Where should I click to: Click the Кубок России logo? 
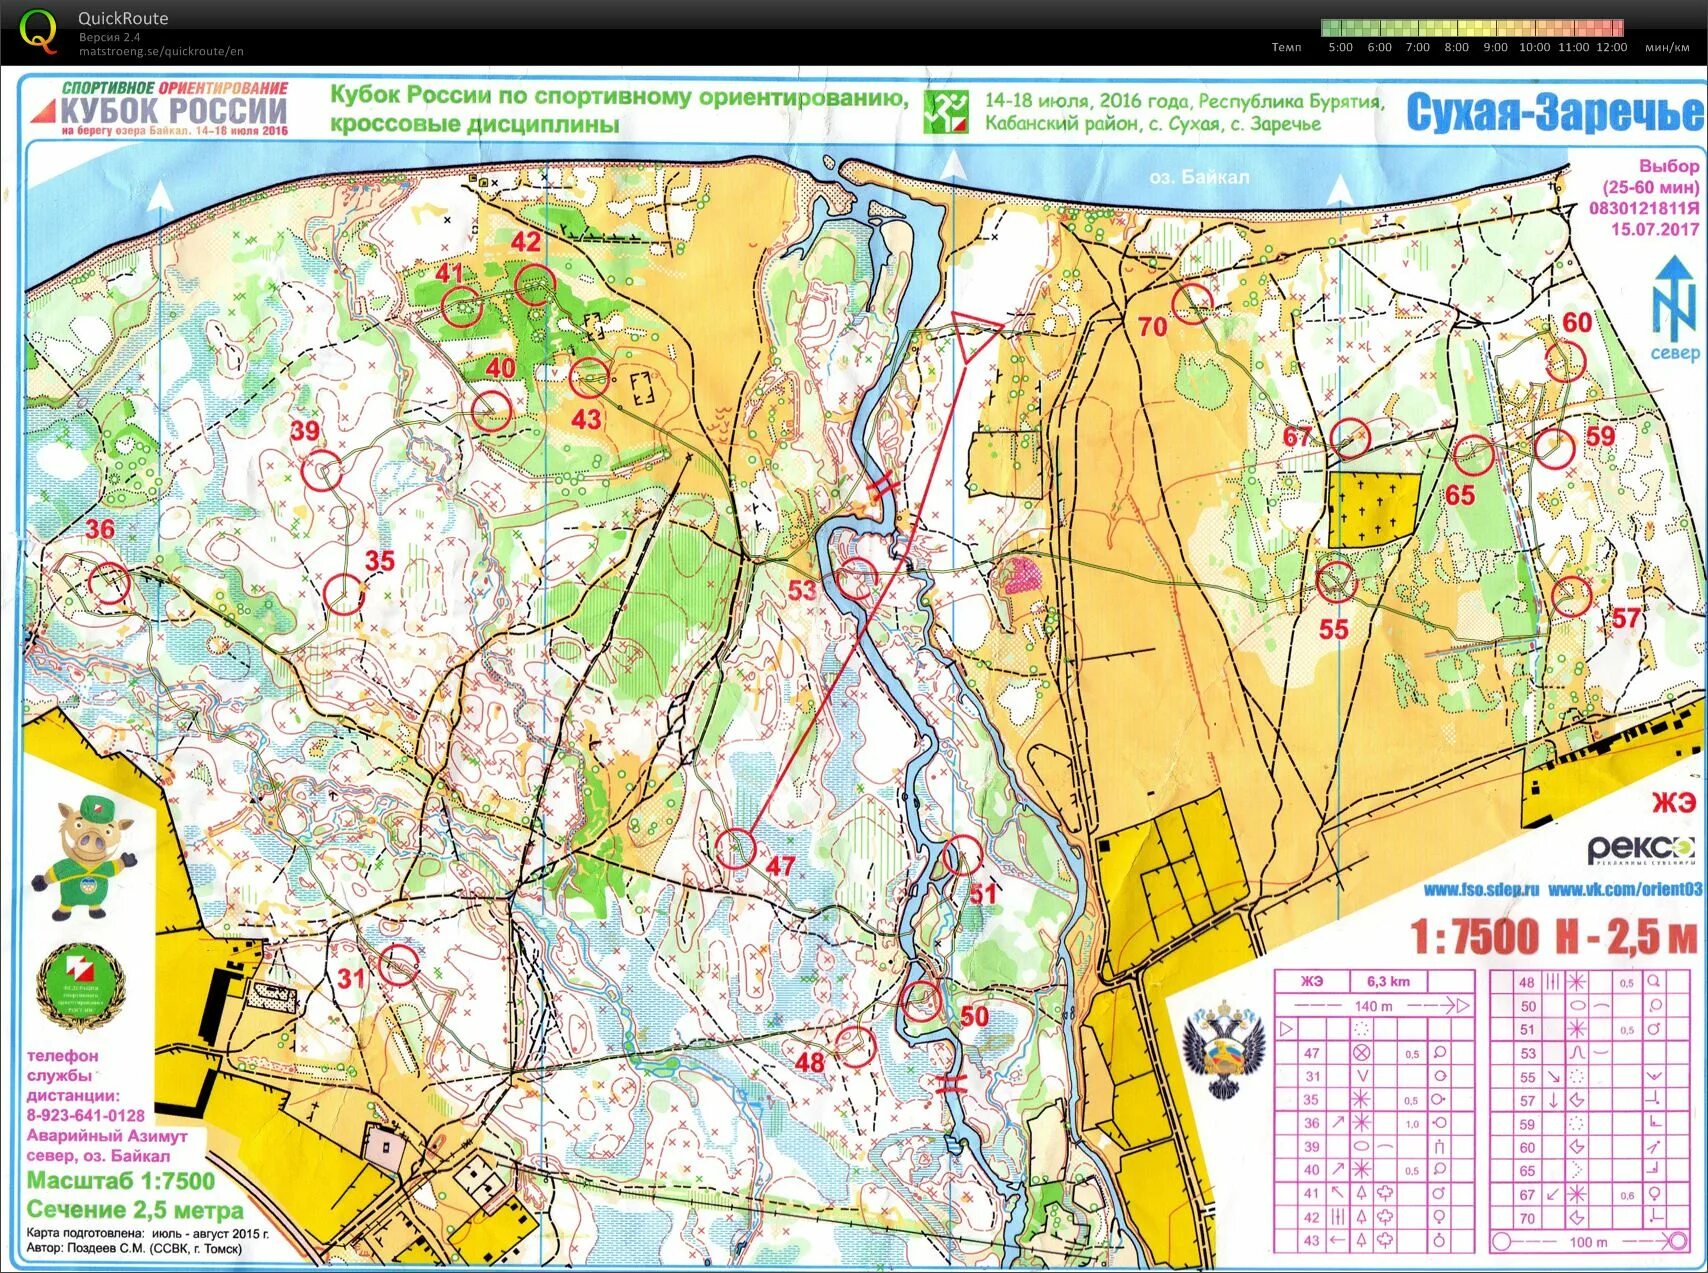click(x=160, y=109)
